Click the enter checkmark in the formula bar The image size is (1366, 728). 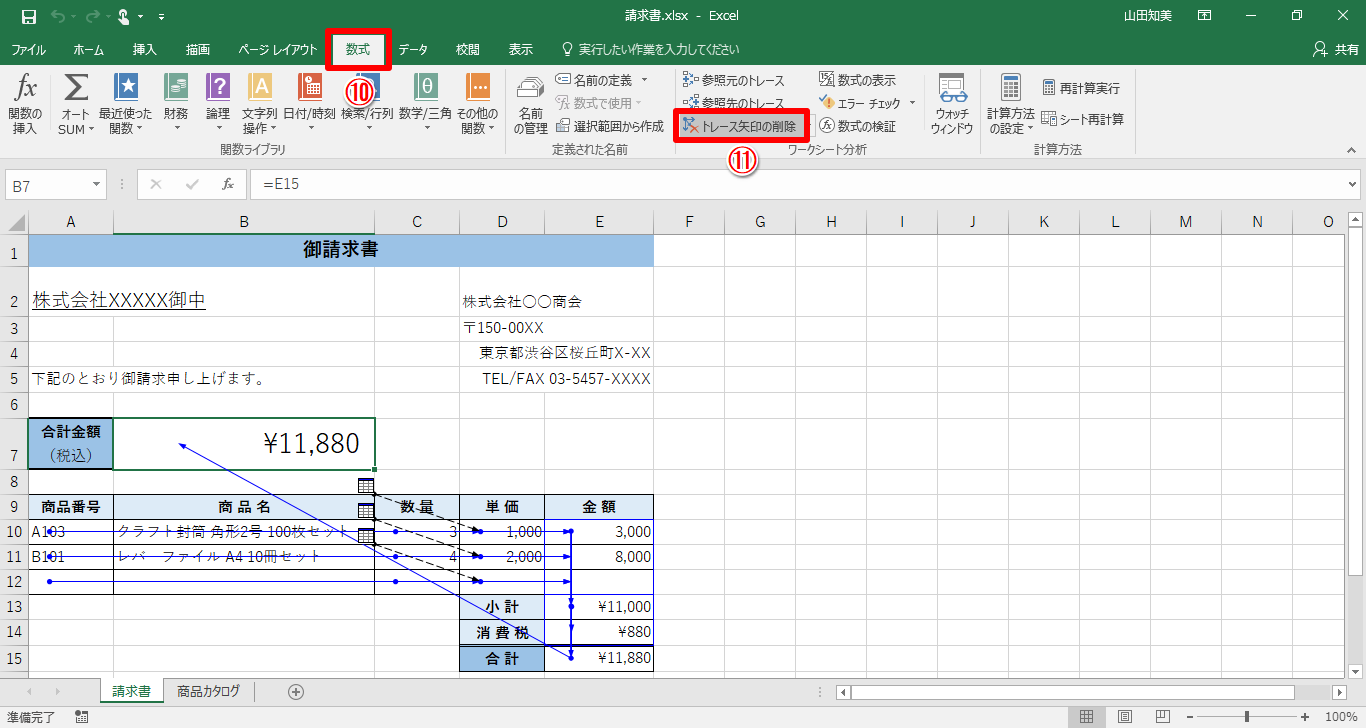192,184
